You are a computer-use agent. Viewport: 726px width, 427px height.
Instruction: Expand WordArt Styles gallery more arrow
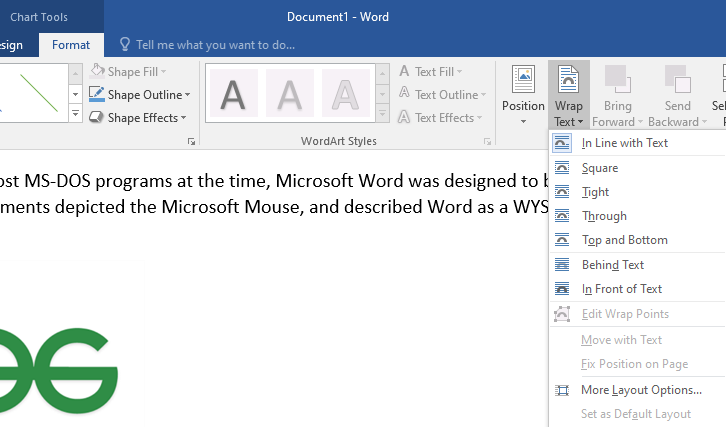(x=382, y=115)
